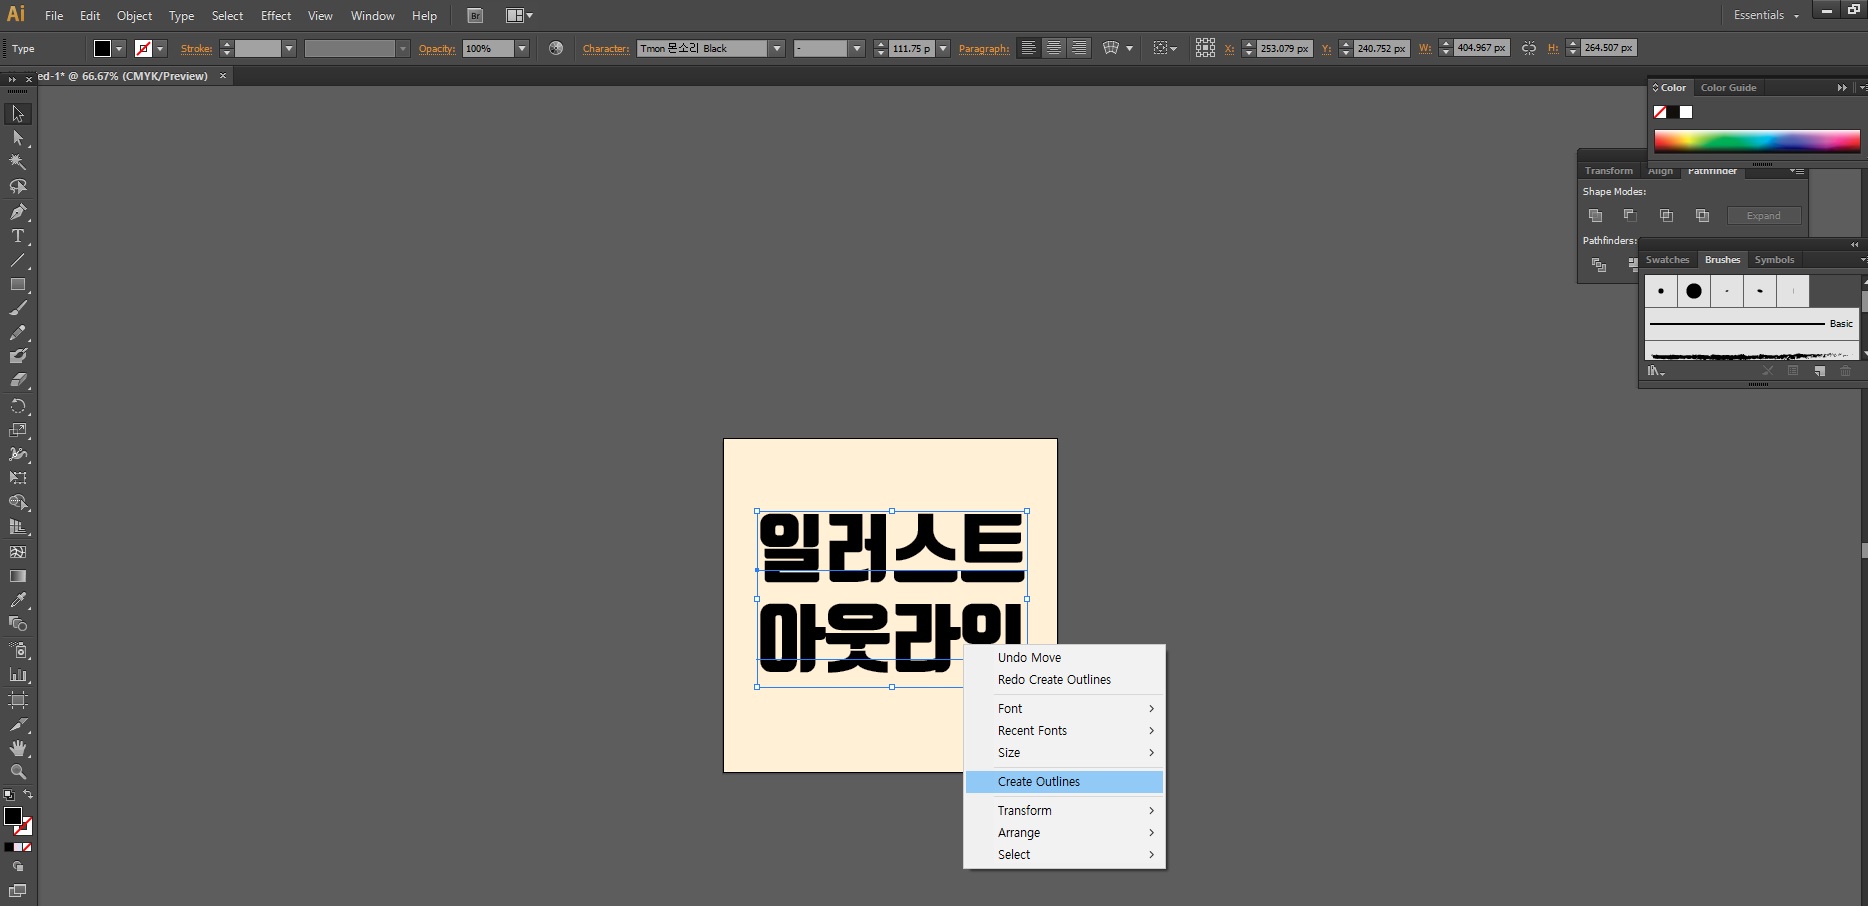Toggle align left paragraph button
The width and height of the screenshot is (1868, 906).
[x=1028, y=48]
